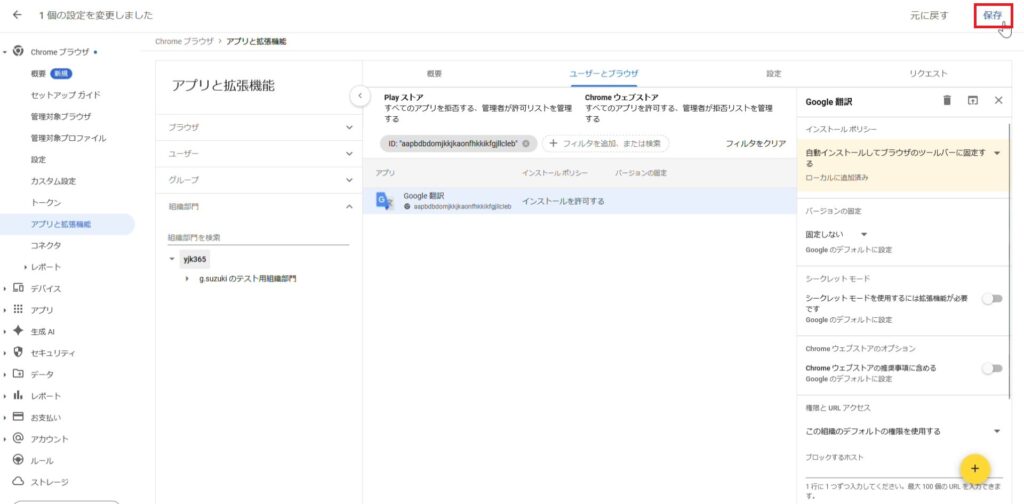Click the yellow plus floating button

click(x=974, y=468)
